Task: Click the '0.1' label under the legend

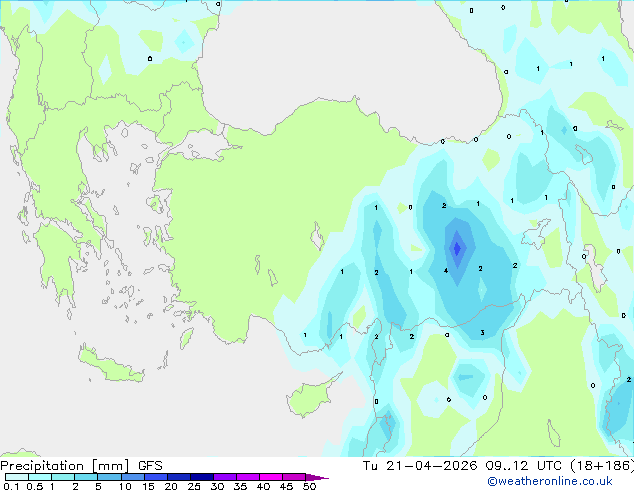Action: (x=11, y=486)
